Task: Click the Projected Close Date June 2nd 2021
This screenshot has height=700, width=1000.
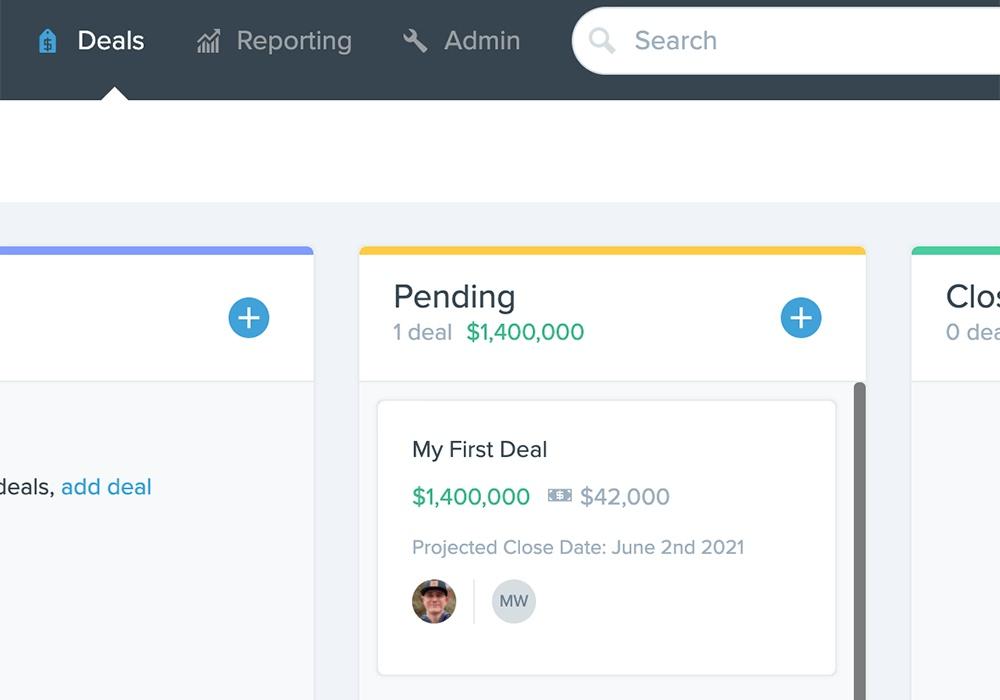Action: click(x=578, y=548)
